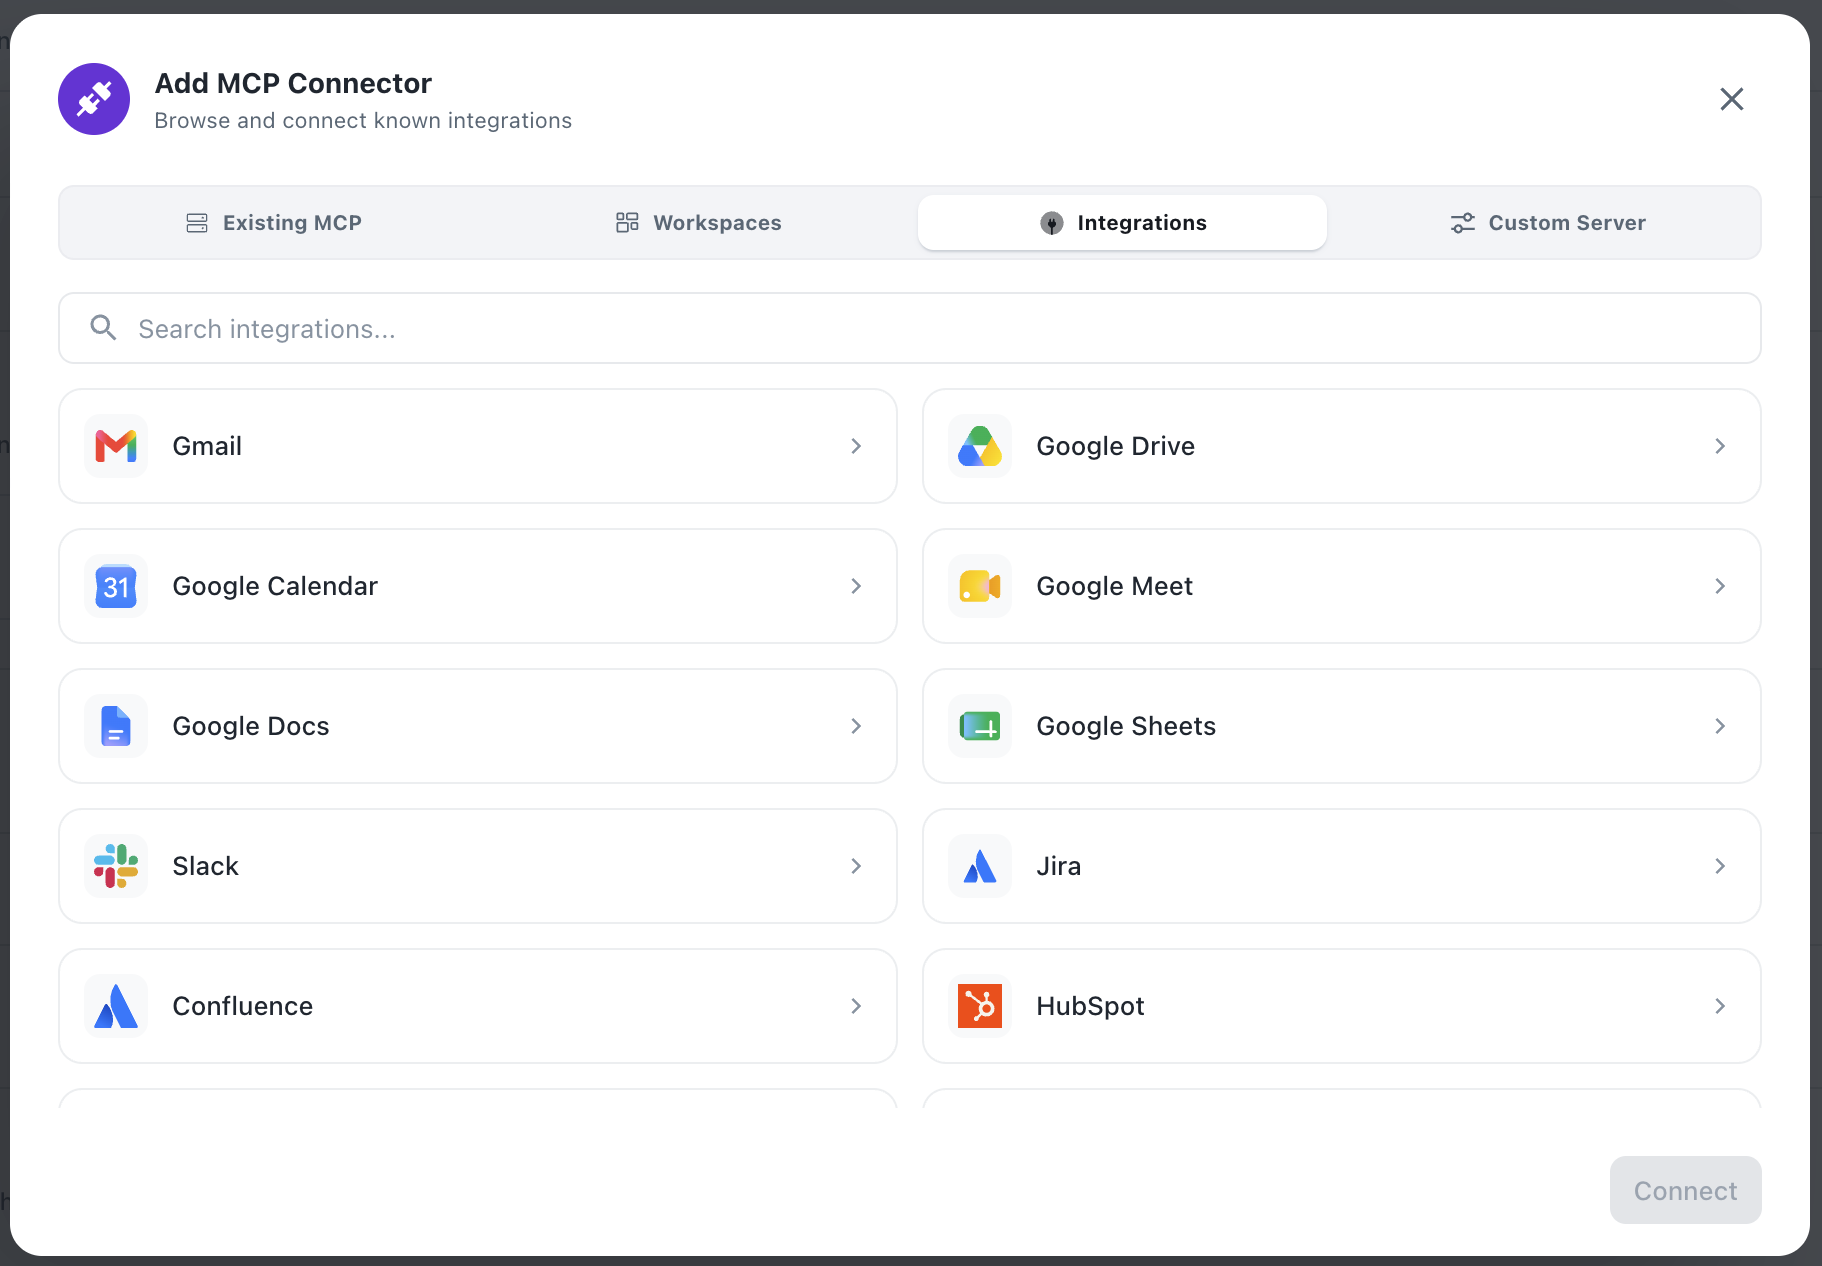The image size is (1822, 1266).
Task: Click the Workspaces grid icon
Action: pyautogui.click(x=627, y=222)
